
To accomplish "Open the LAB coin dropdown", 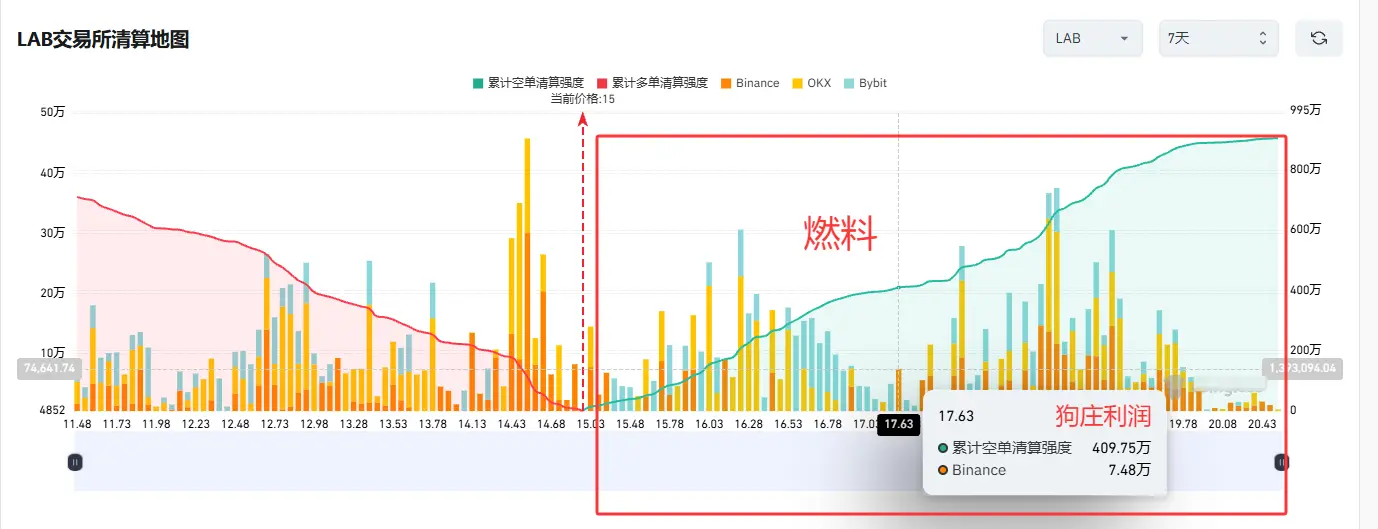I will (x=1093, y=38).
